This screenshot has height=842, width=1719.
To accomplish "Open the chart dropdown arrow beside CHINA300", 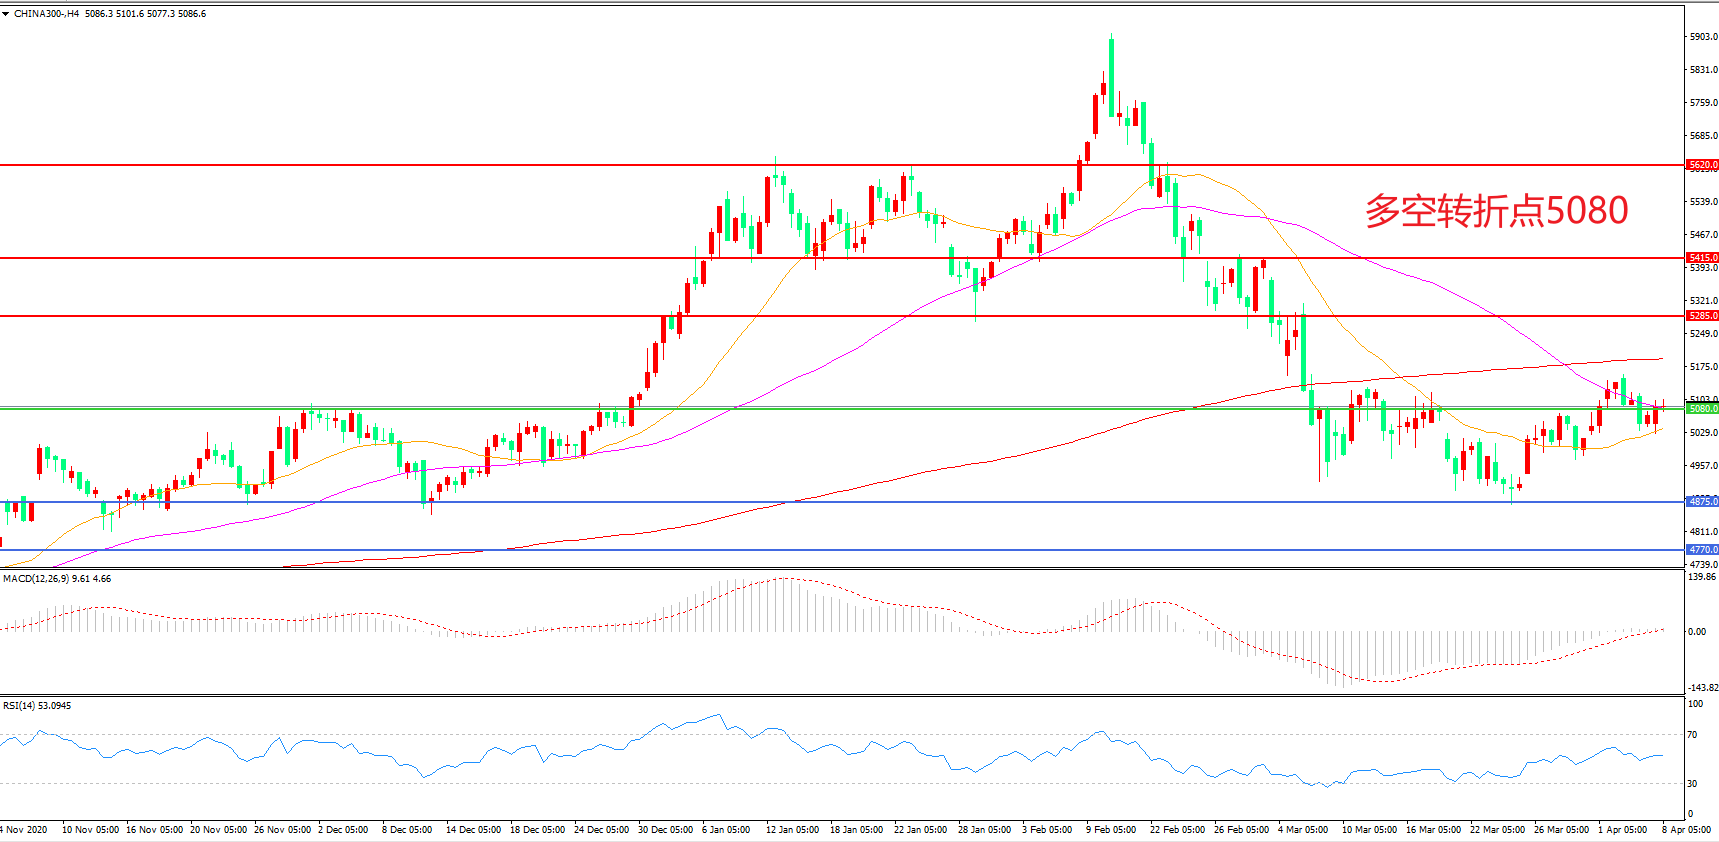I will (x=6, y=14).
